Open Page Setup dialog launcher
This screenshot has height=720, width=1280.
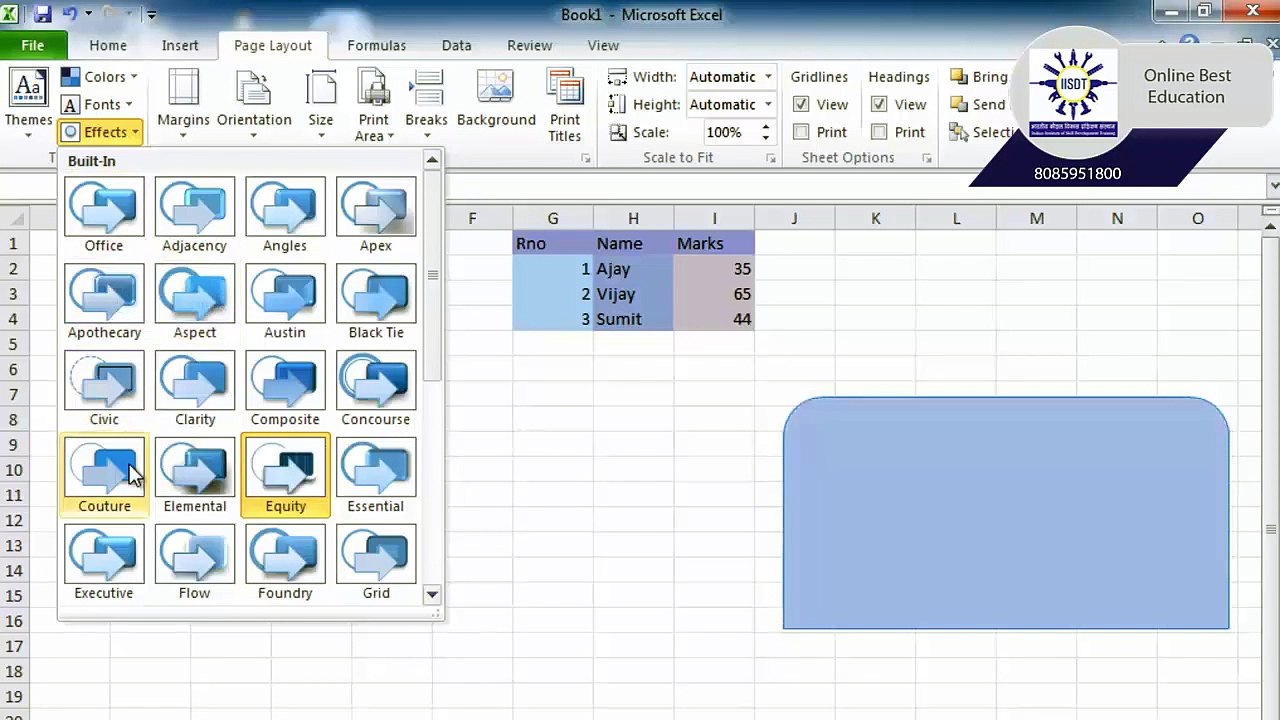[x=586, y=159]
